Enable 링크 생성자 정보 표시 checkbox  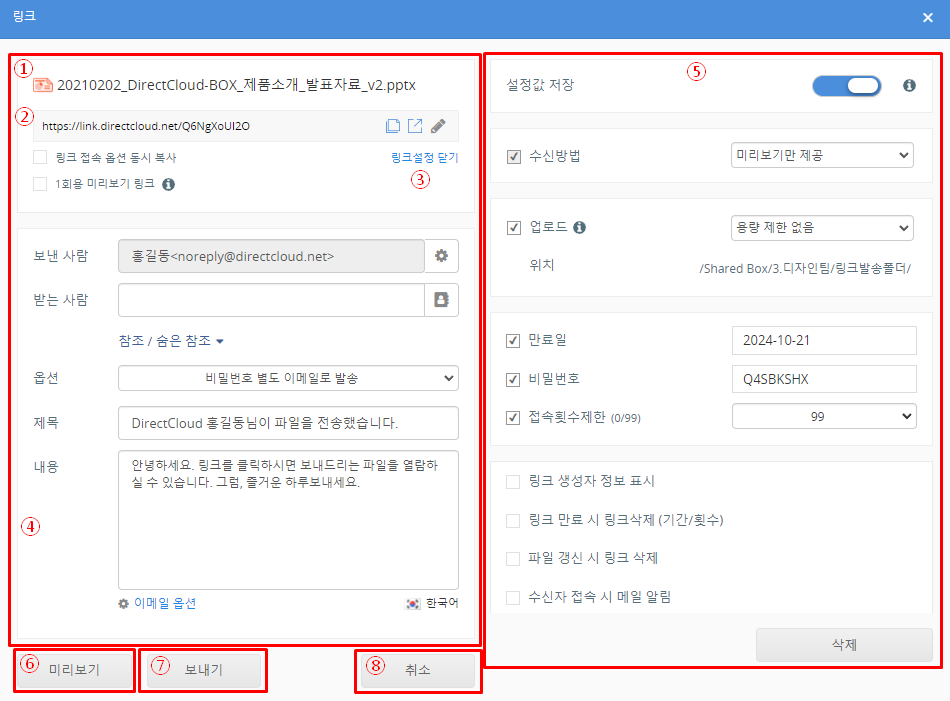click(x=514, y=481)
